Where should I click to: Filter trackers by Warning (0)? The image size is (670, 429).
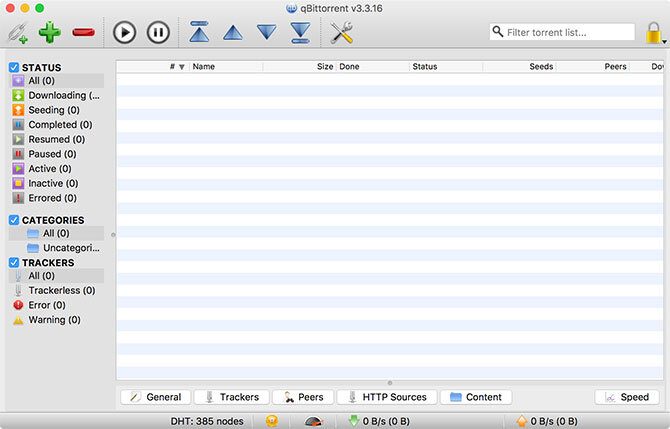pyautogui.click(x=56, y=320)
